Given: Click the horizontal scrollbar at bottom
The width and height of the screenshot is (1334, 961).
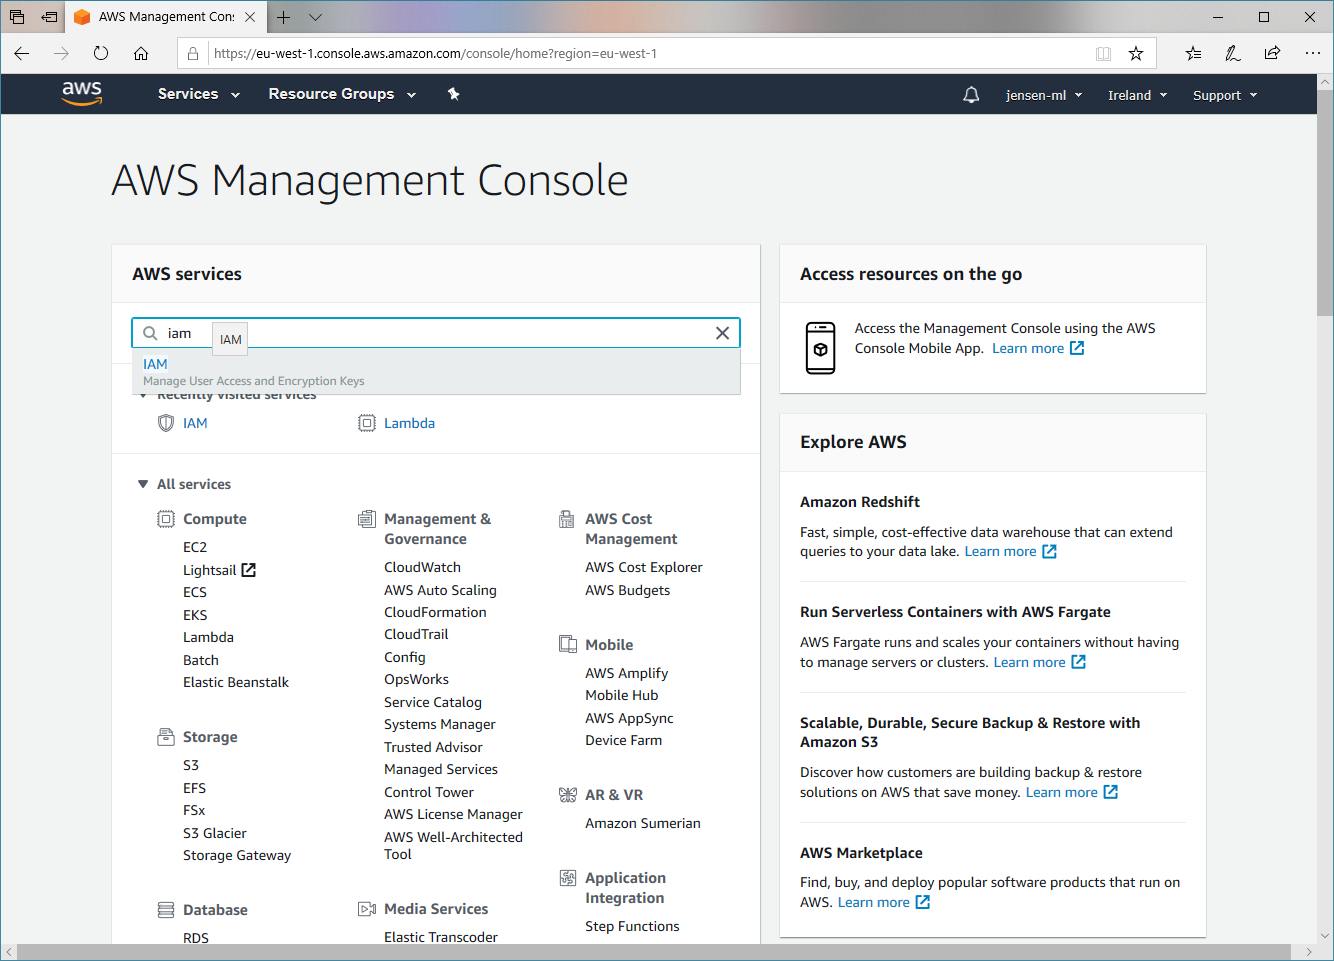Looking at the screenshot, I should (x=660, y=951).
